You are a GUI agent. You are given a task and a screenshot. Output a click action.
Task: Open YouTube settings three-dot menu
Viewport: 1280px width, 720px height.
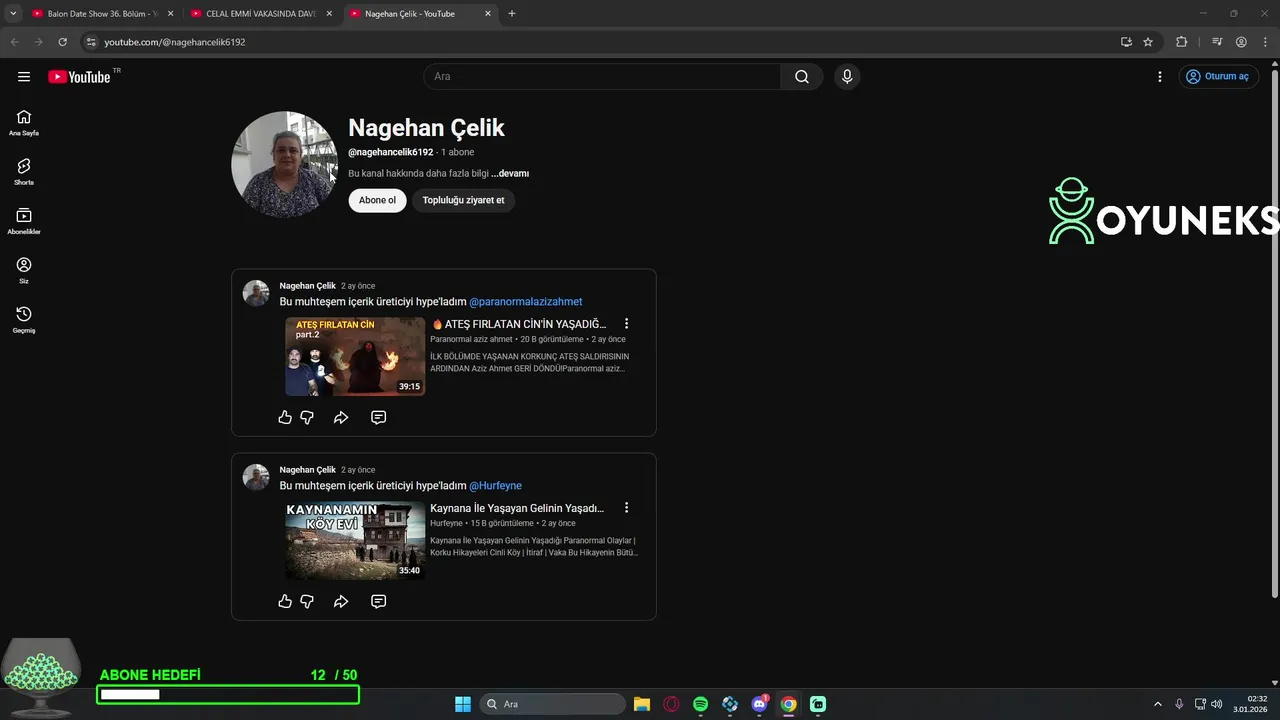tap(1160, 77)
